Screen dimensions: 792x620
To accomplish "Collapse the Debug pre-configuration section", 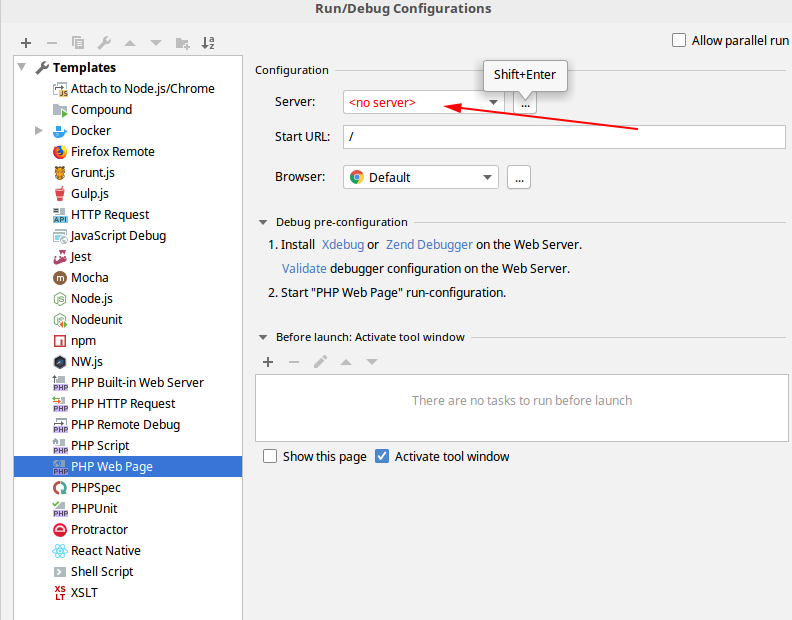I will coord(264,223).
